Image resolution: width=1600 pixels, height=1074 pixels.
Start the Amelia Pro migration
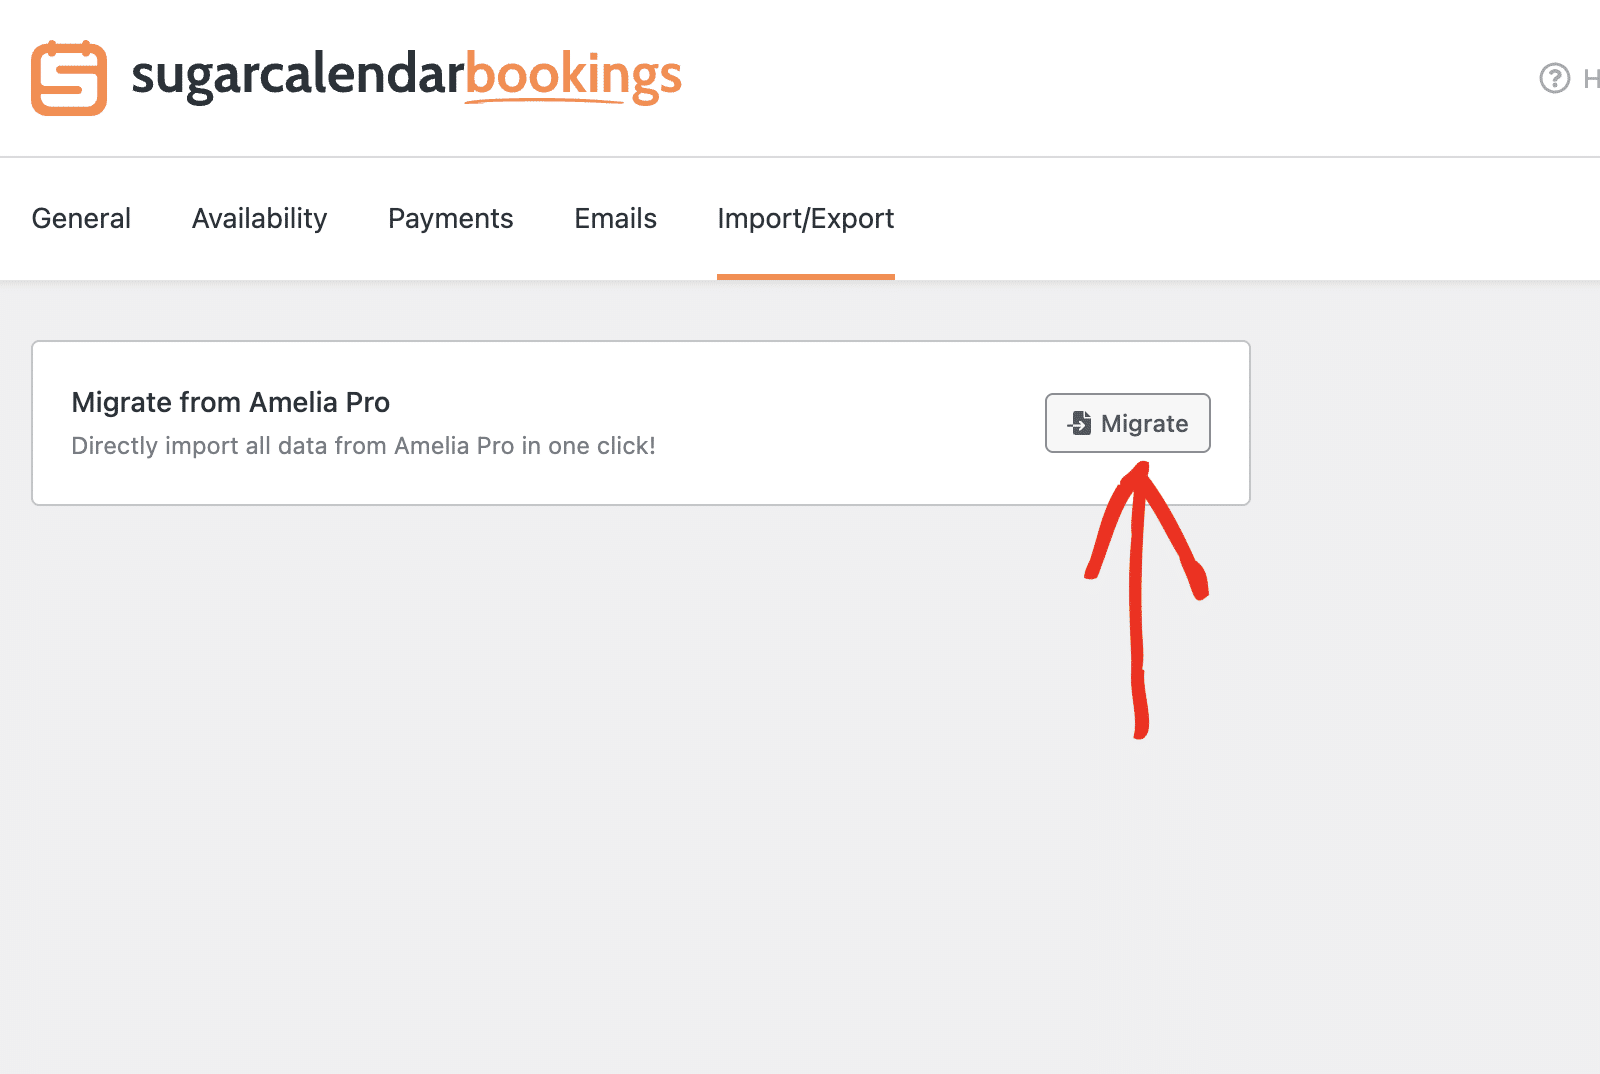click(x=1127, y=423)
